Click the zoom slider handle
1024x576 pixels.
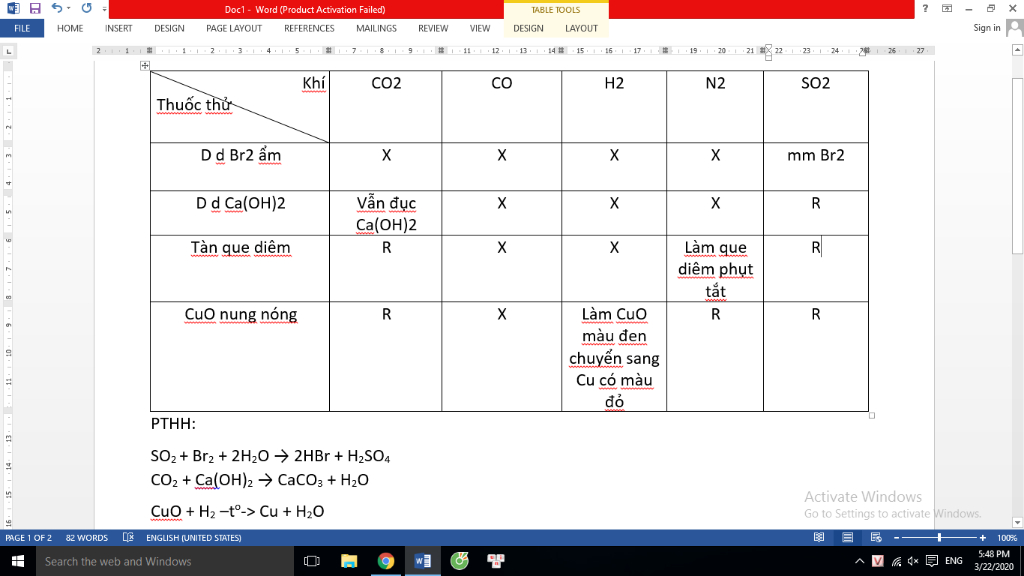(x=940, y=537)
